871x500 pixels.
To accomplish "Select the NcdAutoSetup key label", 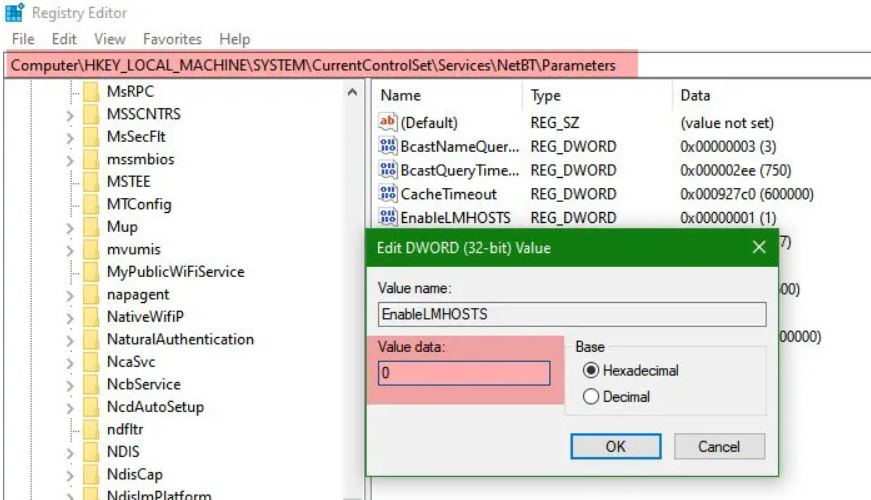I will 156,407.
